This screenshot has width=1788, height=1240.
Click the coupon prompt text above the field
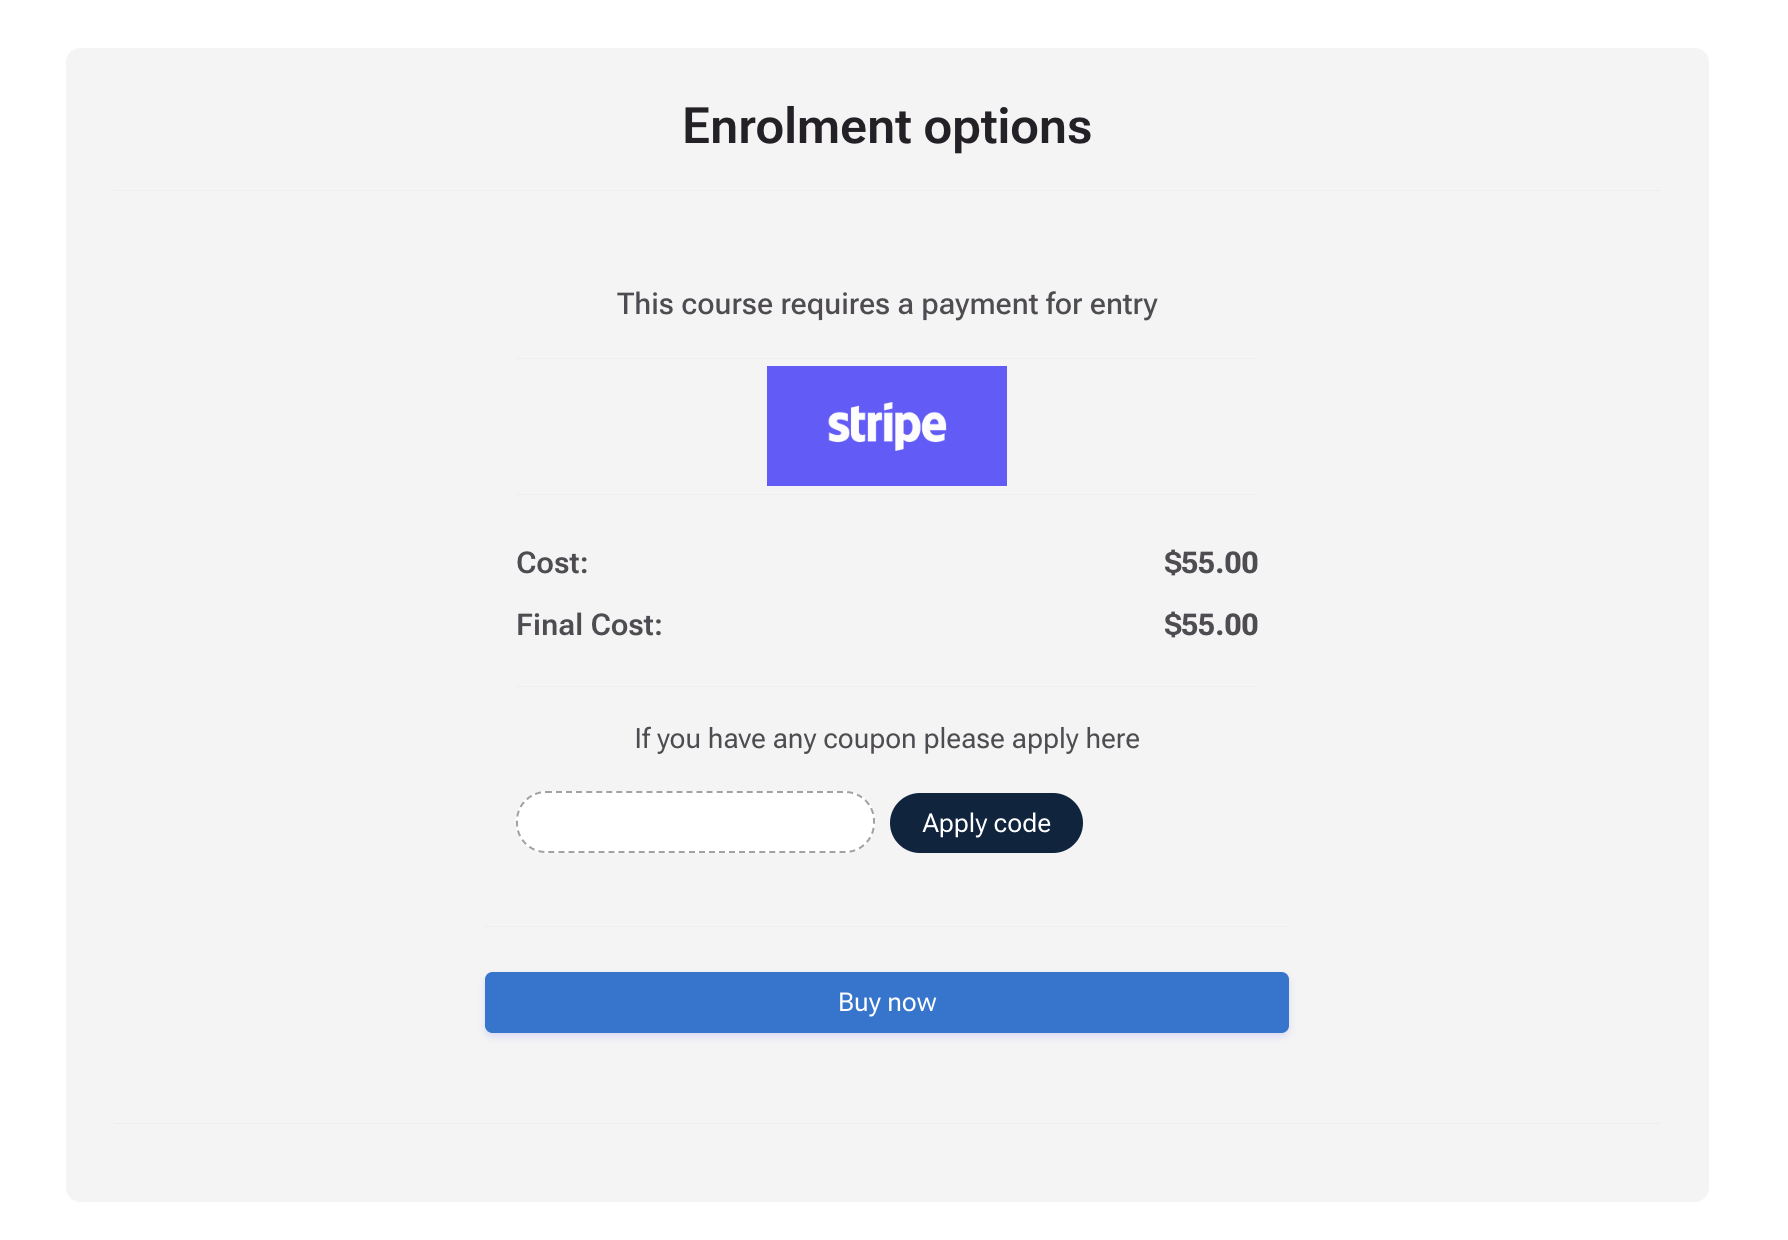[887, 739]
